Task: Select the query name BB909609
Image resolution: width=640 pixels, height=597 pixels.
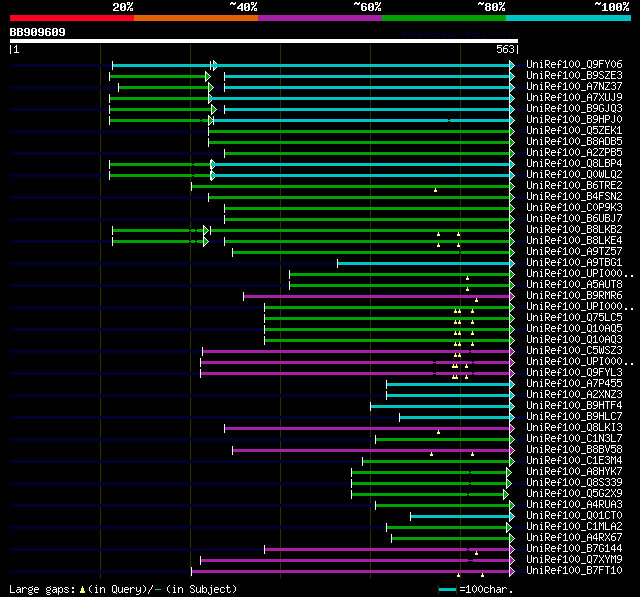Action: click(x=38, y=32)
